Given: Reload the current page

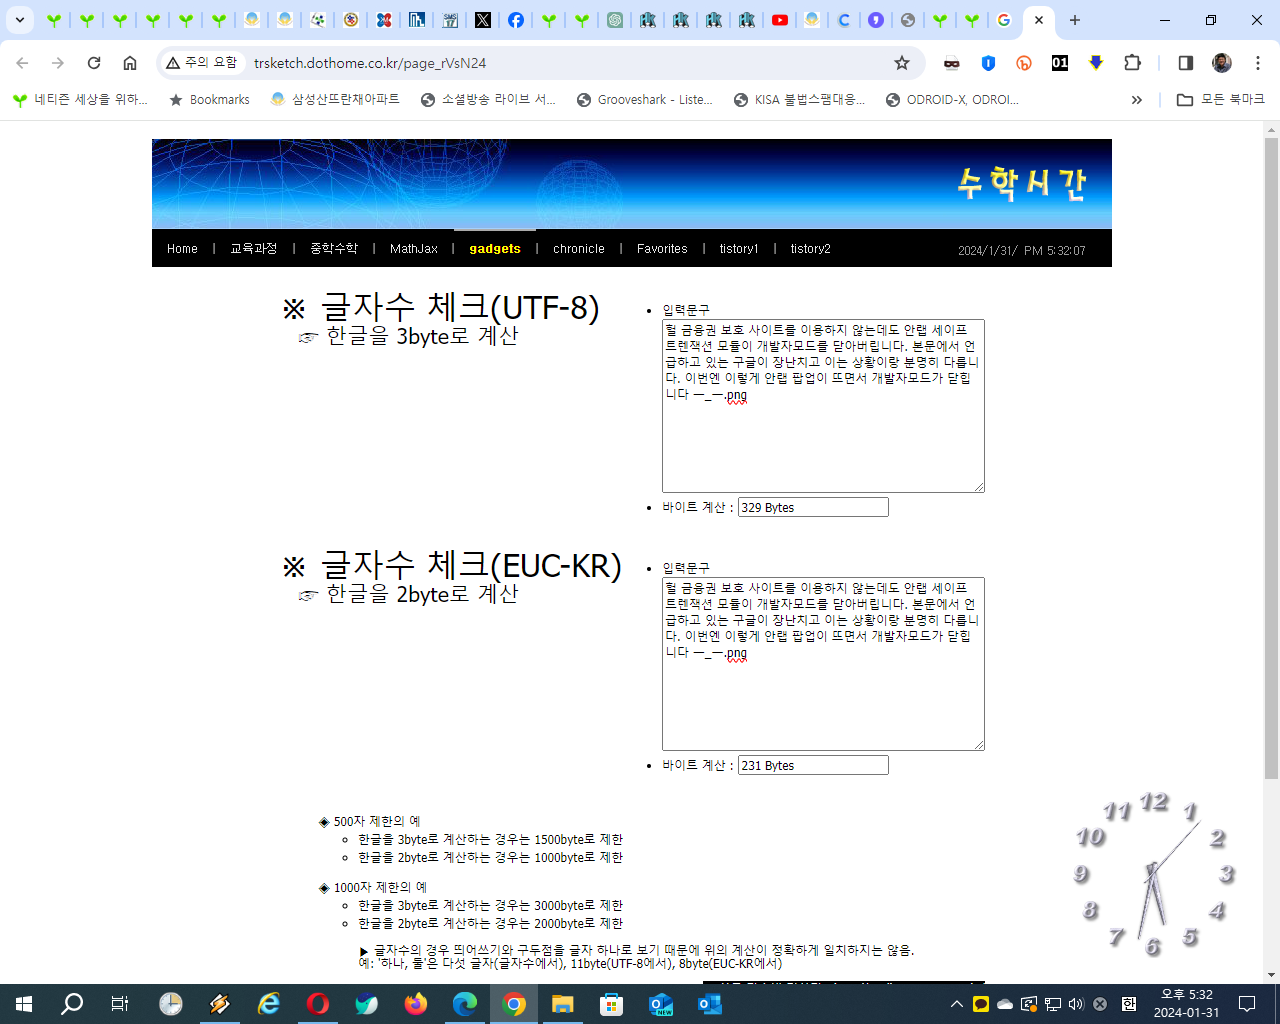Looking at the screenshot, I should [x=94, y=63].
